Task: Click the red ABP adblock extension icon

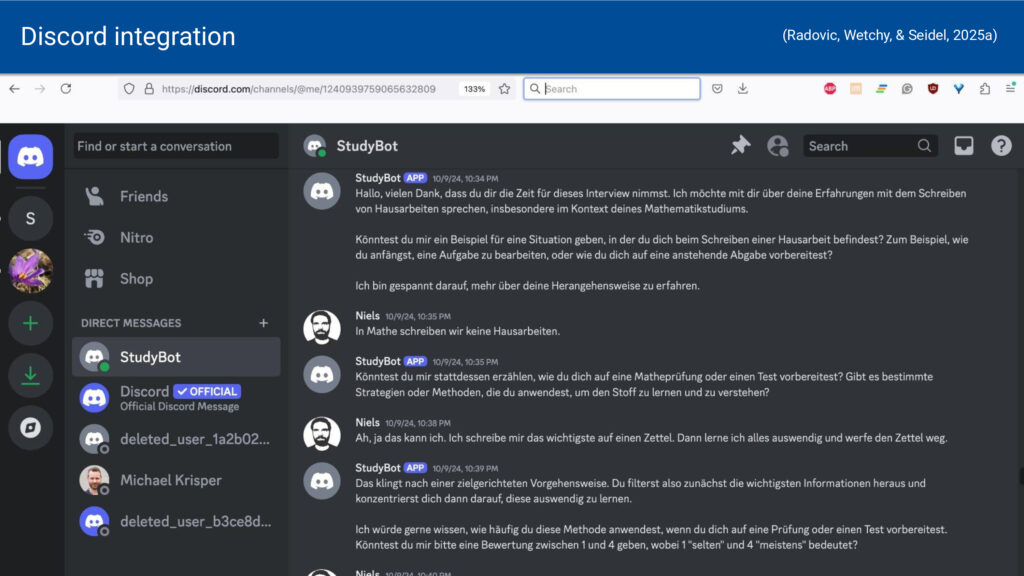Action: tap(830, 89)
